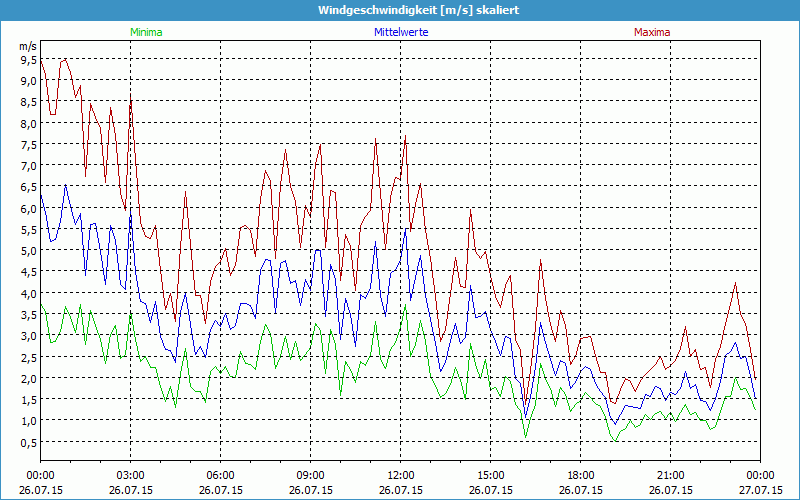Select the 8,0 y-axis value
Screen dimensions: 800x500
(28, 123)
